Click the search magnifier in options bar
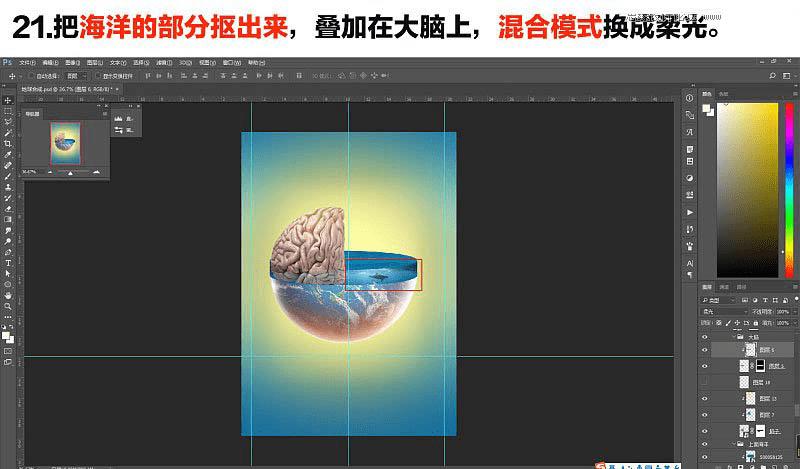Screen dimensions: 800x469 pos(772,76)
